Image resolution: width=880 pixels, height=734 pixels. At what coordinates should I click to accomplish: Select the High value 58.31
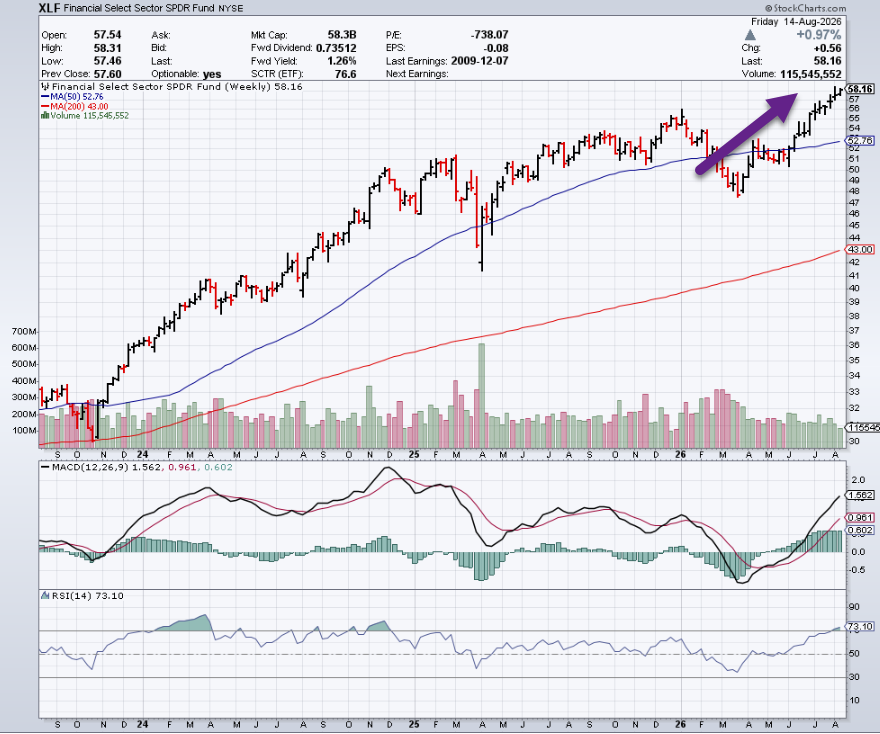coord(107,48)
